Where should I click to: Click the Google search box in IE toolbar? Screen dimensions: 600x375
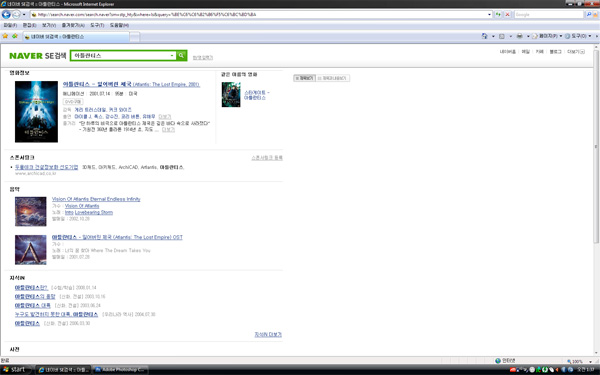tap(549, 15)
